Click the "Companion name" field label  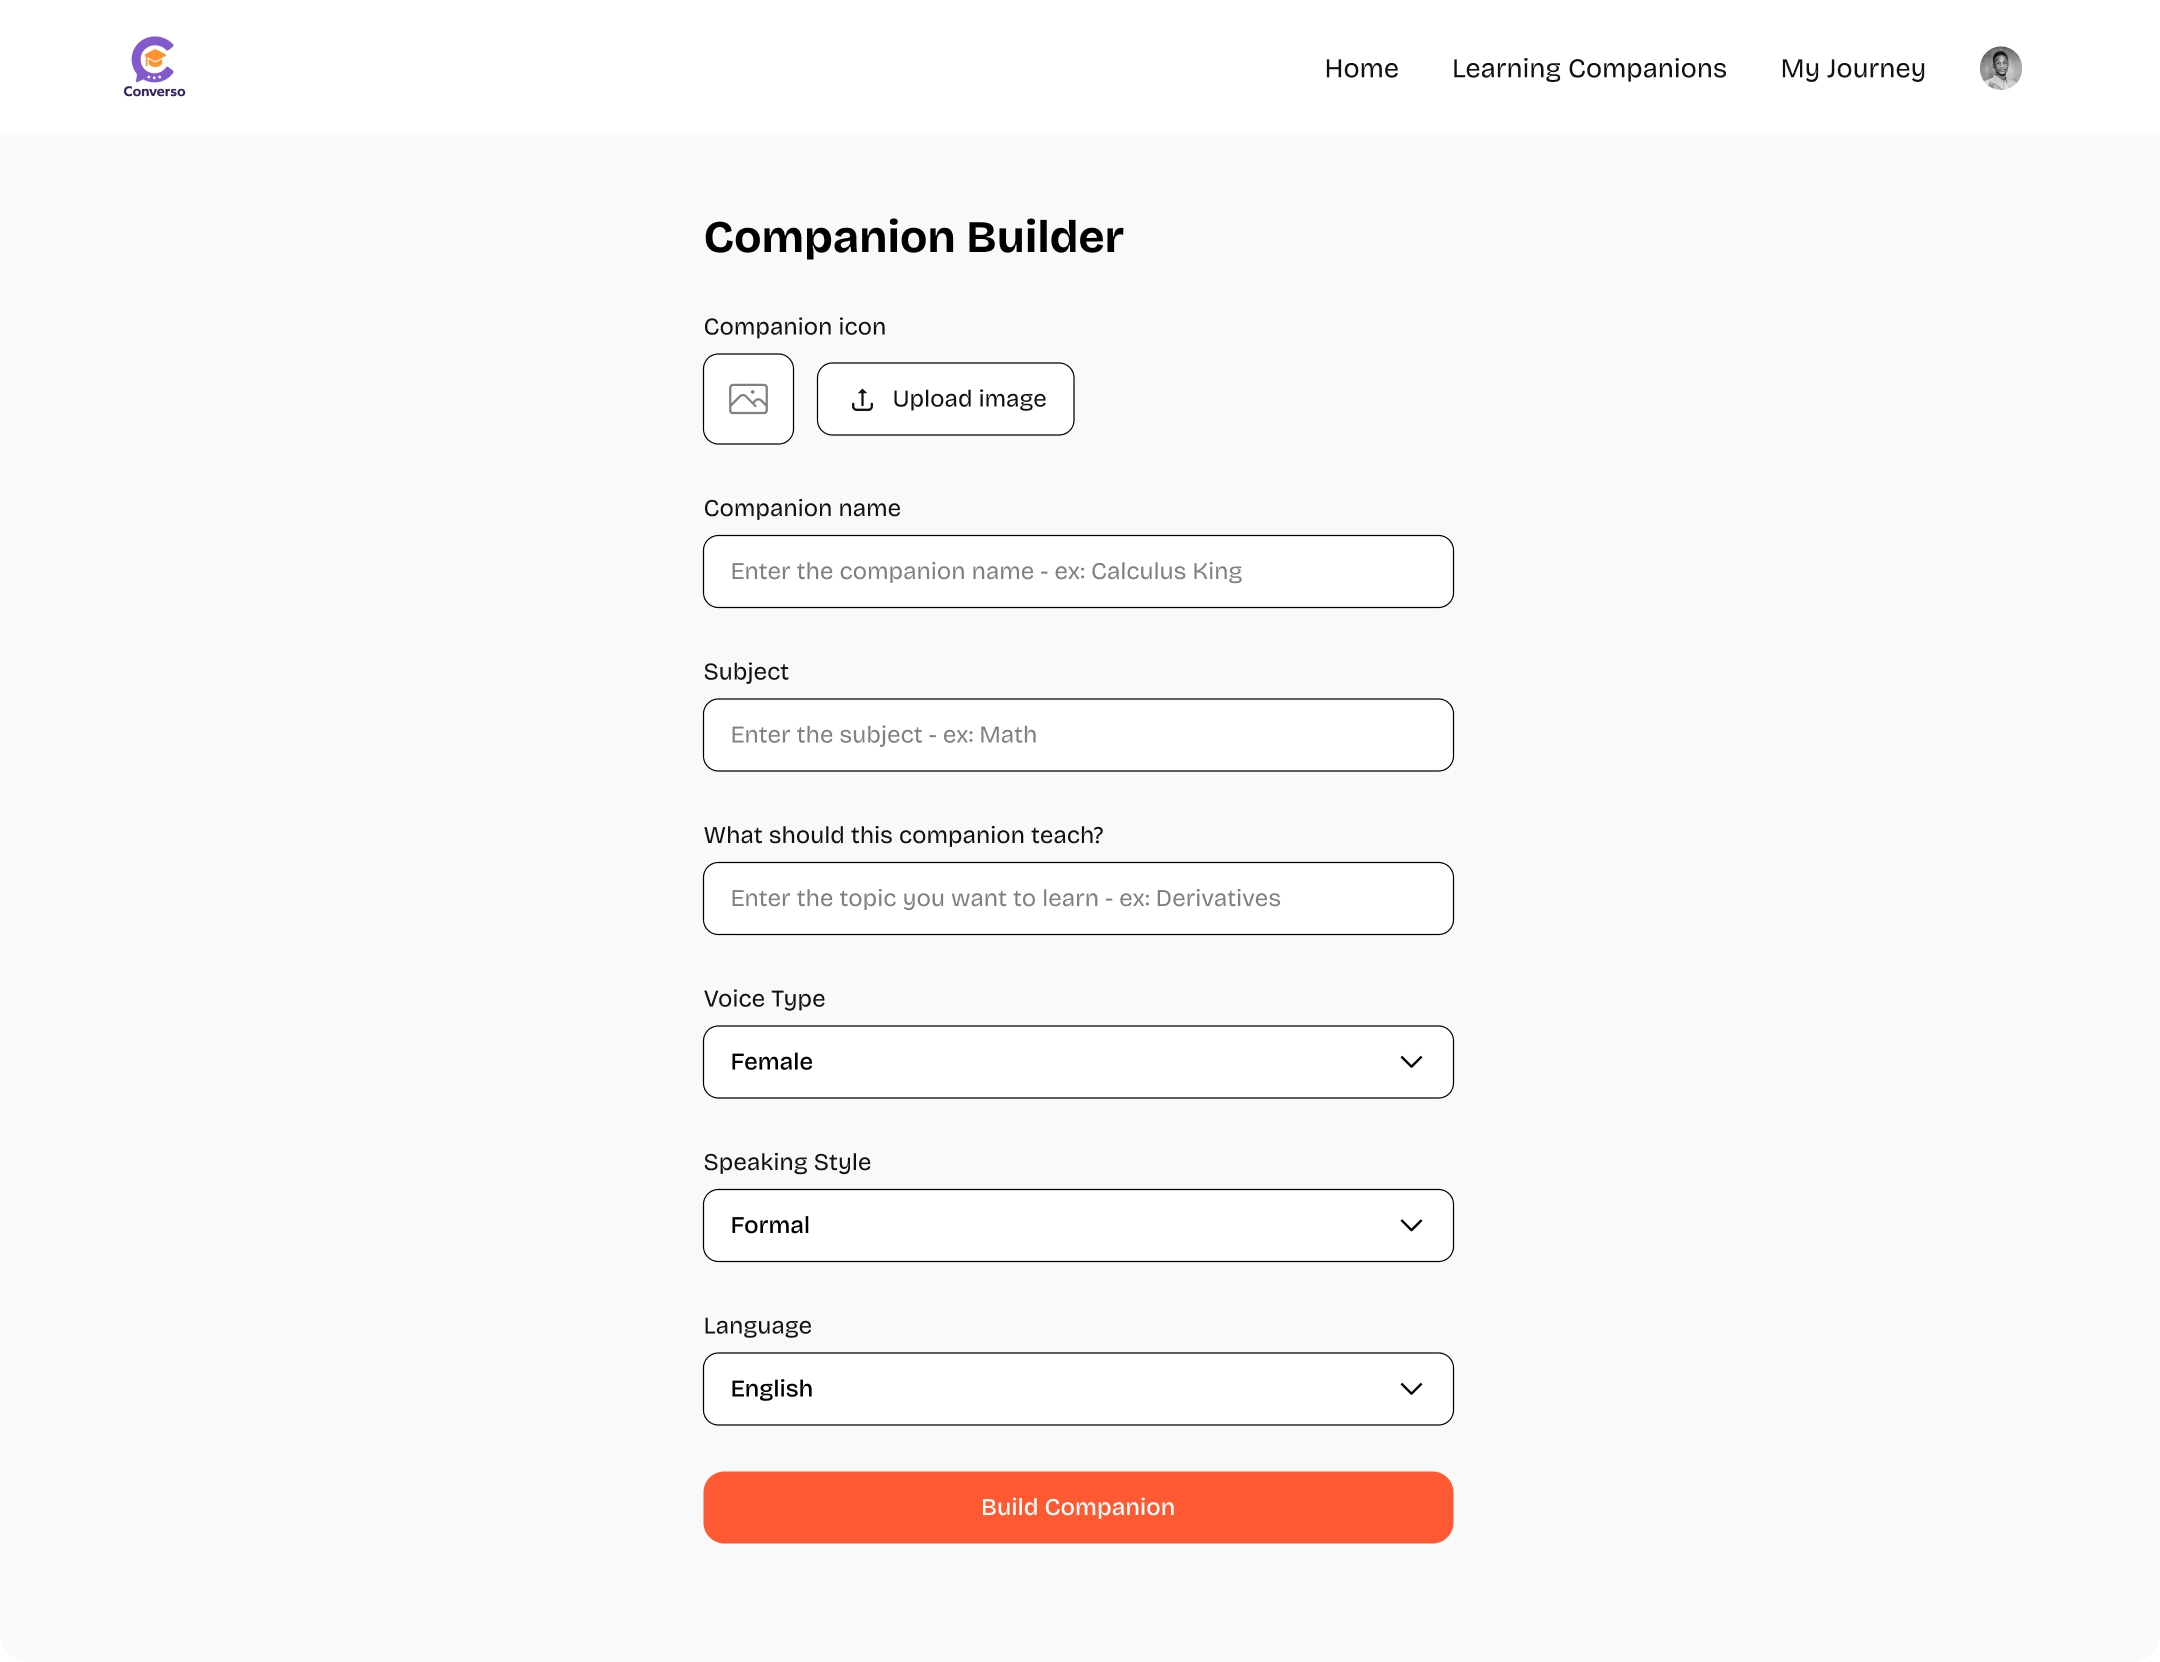[802, 508]
